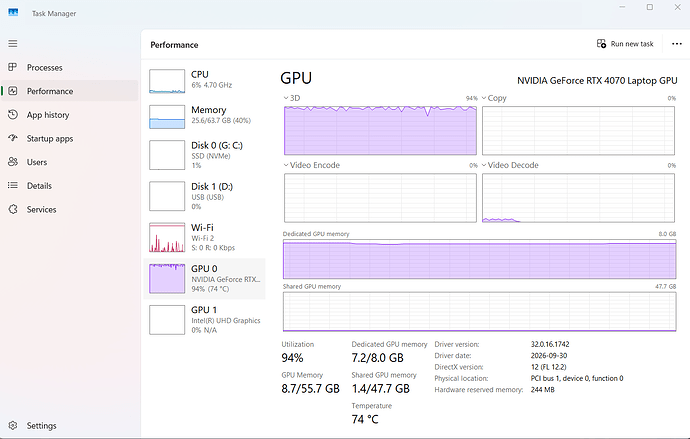Select the GPU 1 Intel UHD thumbnail
The image size is (690, 439).
[167, 320]
